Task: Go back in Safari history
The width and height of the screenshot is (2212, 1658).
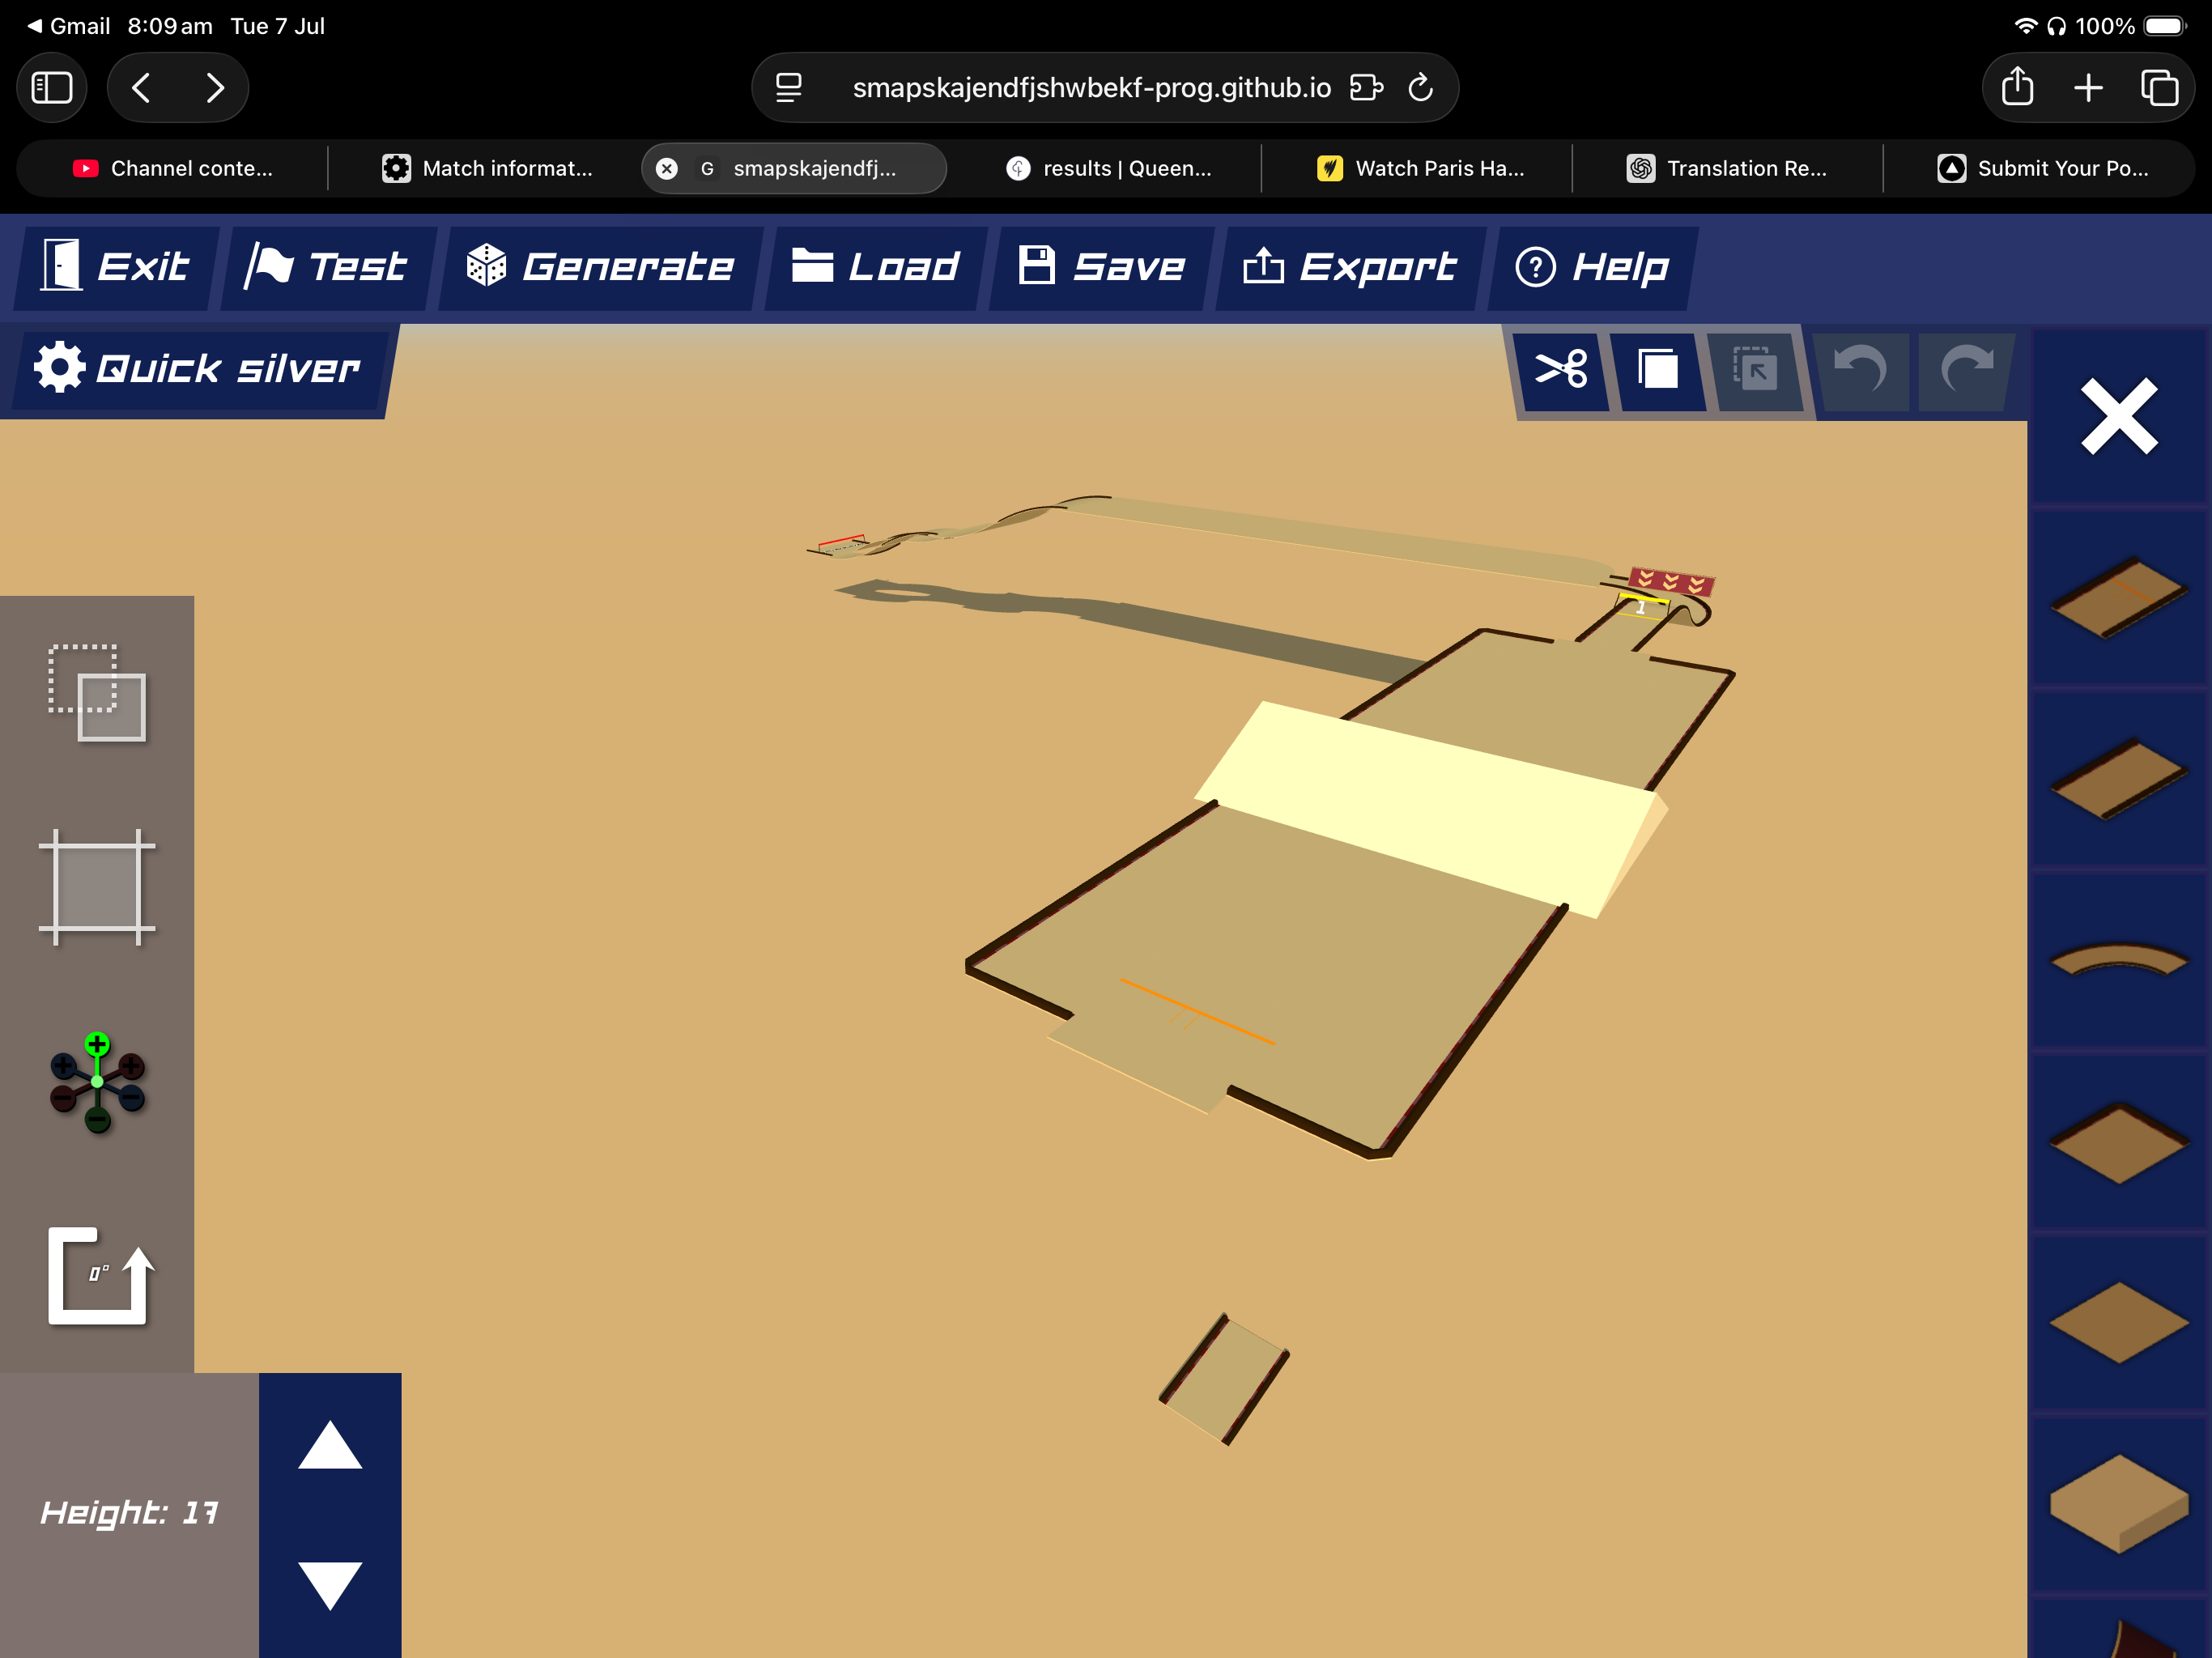Action: pyautogui.click(x=142, y=88)
